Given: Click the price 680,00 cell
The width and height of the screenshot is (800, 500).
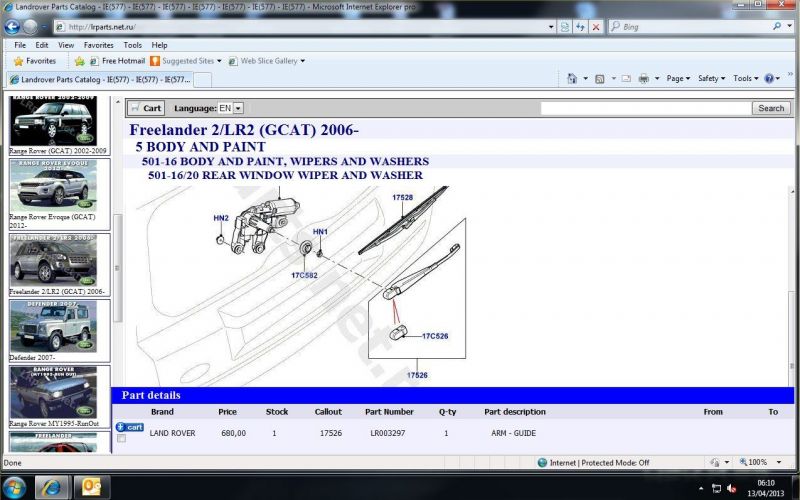Looking at the screenshot, I should pos(234,433).
